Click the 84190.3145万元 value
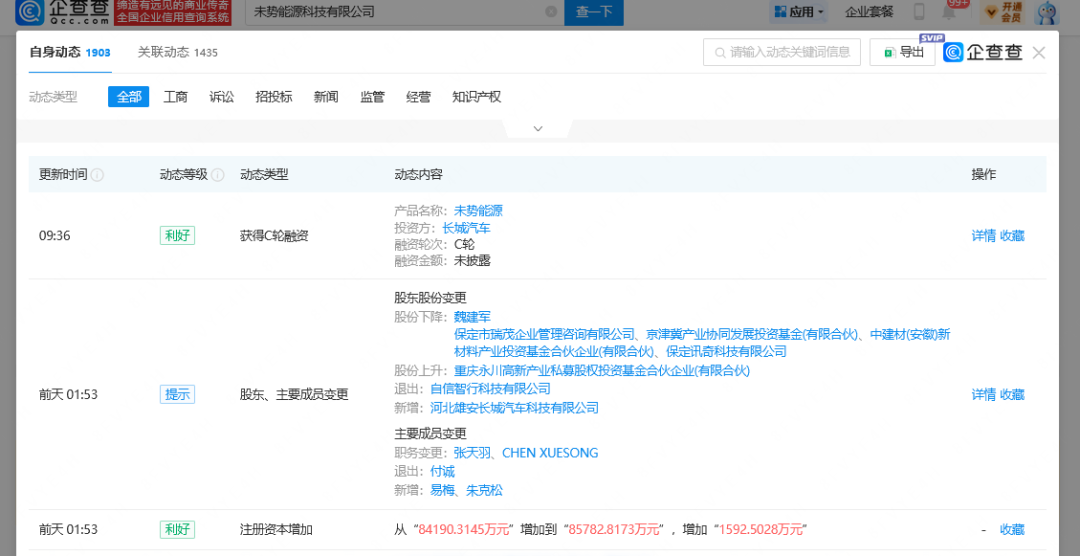Screen dimensions: 1080x556 coord(464,530)
